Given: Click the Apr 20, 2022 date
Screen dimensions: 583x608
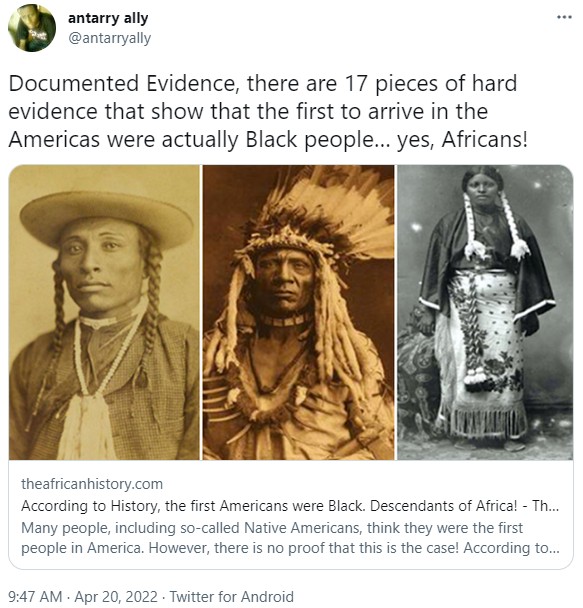Looking at the screenshot, I should (x=116, y=596).
